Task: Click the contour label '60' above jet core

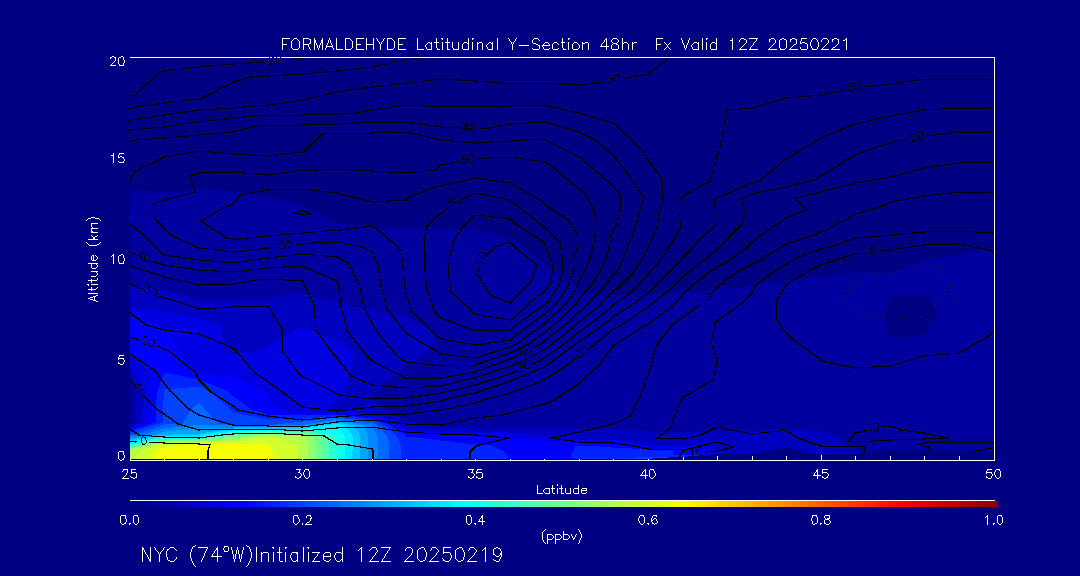Action: tap(455, 201)
